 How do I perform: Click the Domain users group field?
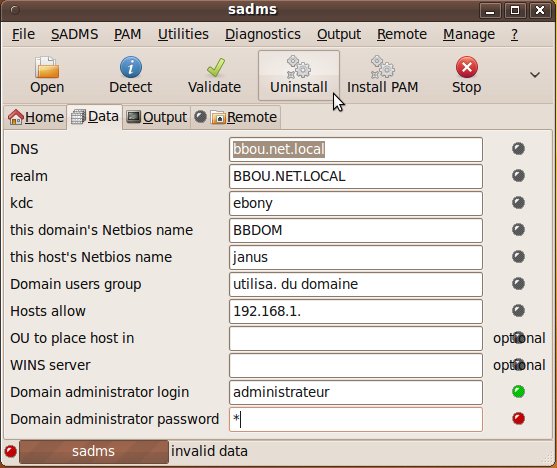pyautogui.click(x=356, y=284)
